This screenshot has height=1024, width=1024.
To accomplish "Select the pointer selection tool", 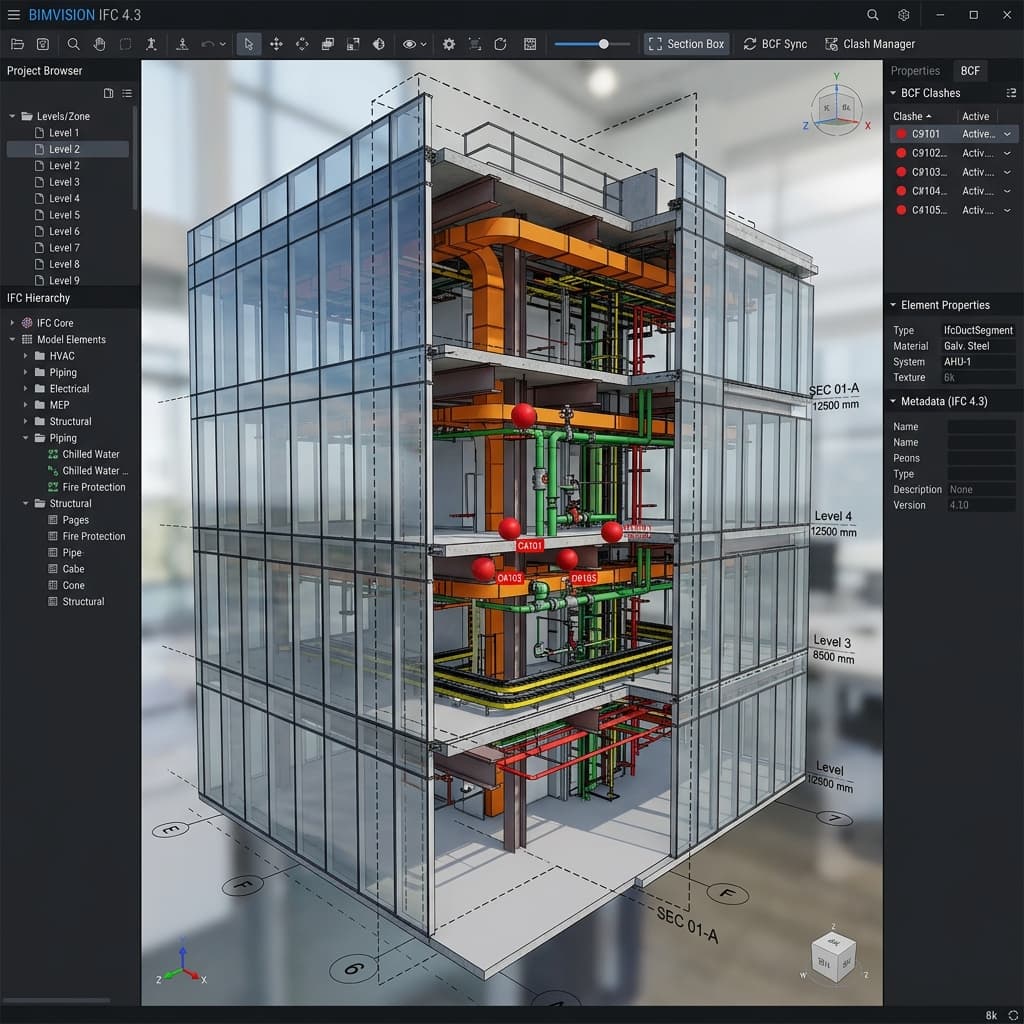I will pyautogui.click(x=249, y=44).
